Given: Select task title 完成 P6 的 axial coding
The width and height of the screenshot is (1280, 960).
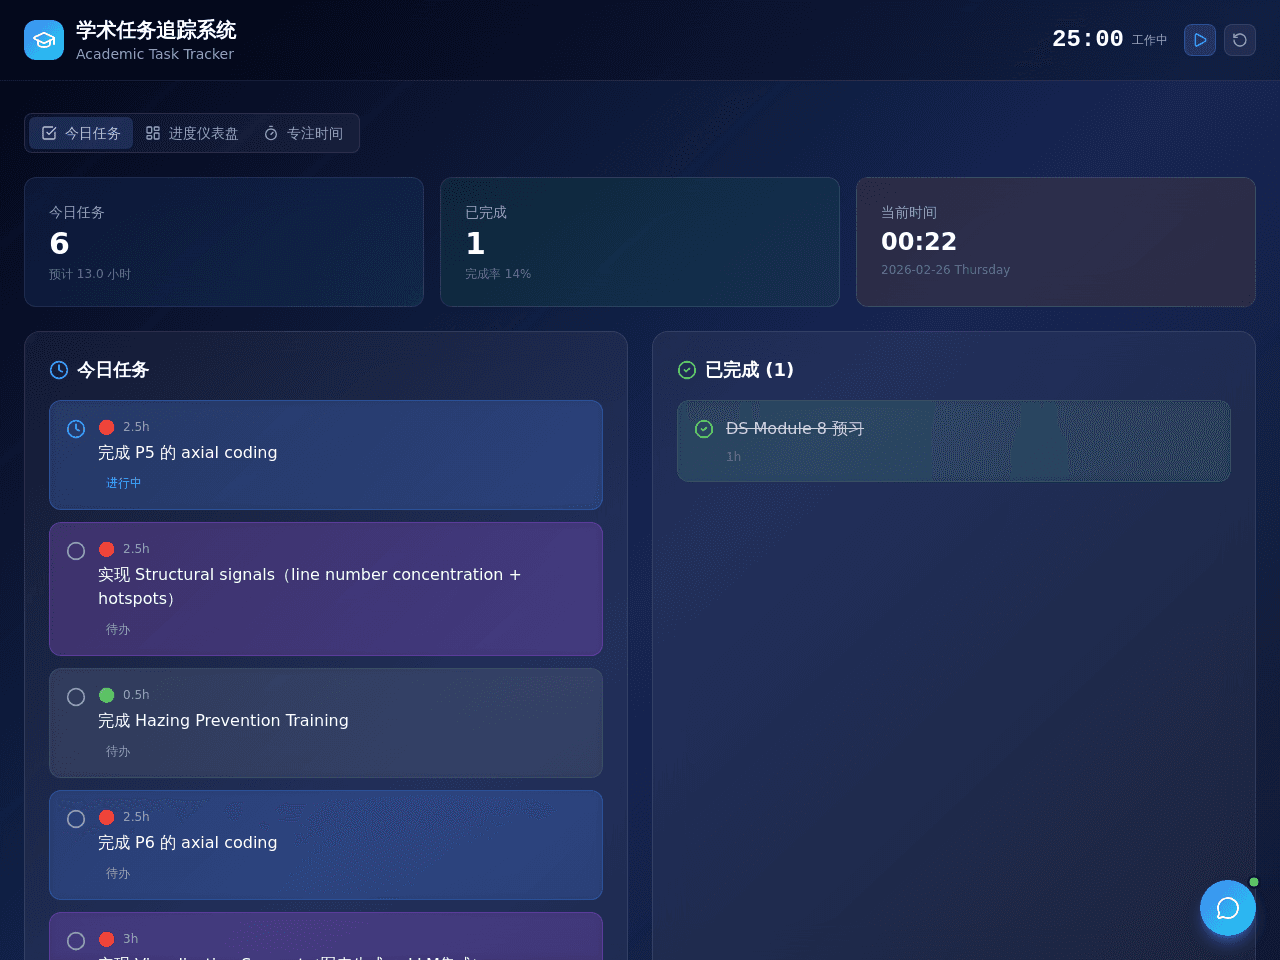Looking at the screenshot, I should click(x=188, y=843).
